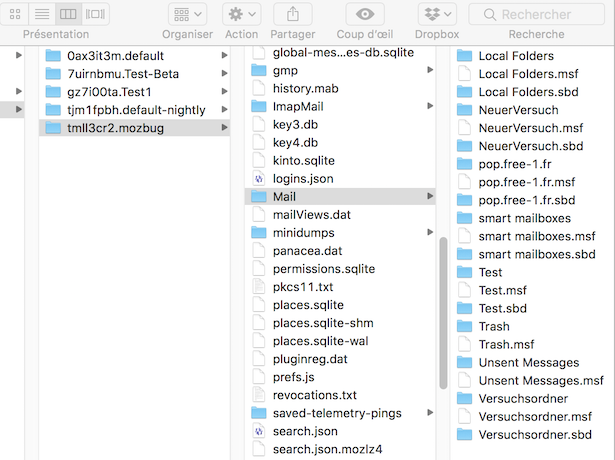Image resolution: width=615 pixels, height=460 pixels.
Task: Select the Mail folder icon
Action: click(x=259, y=197)
